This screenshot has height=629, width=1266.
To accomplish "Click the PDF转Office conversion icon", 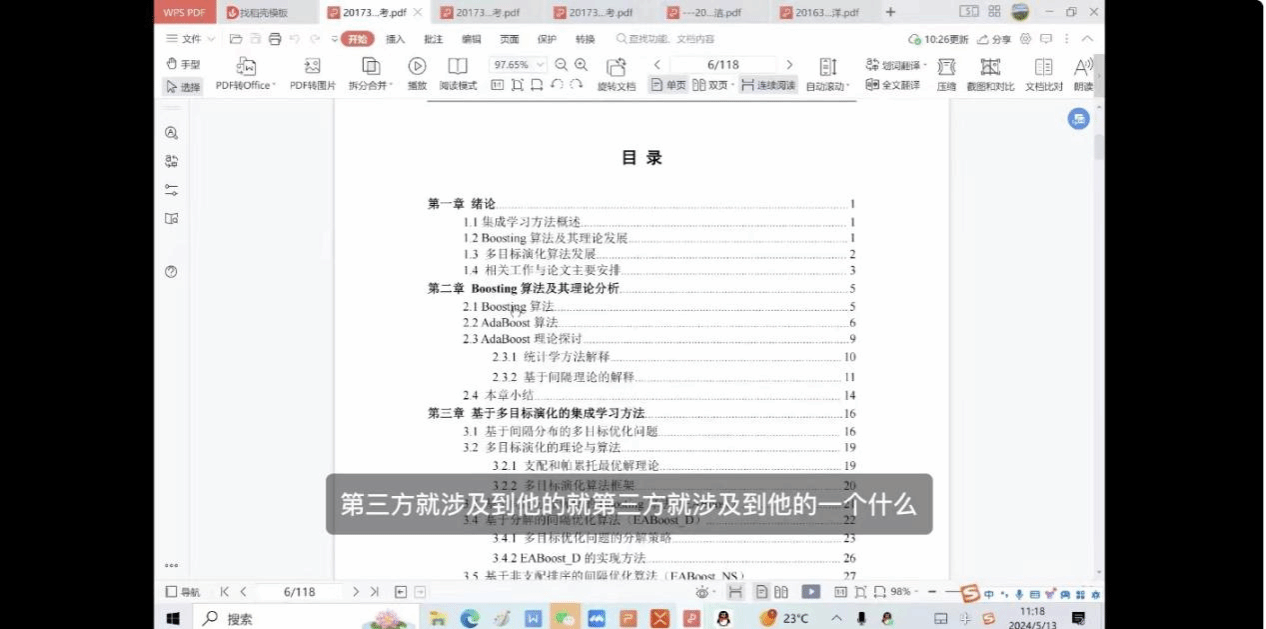I will (x=245, y=67).
